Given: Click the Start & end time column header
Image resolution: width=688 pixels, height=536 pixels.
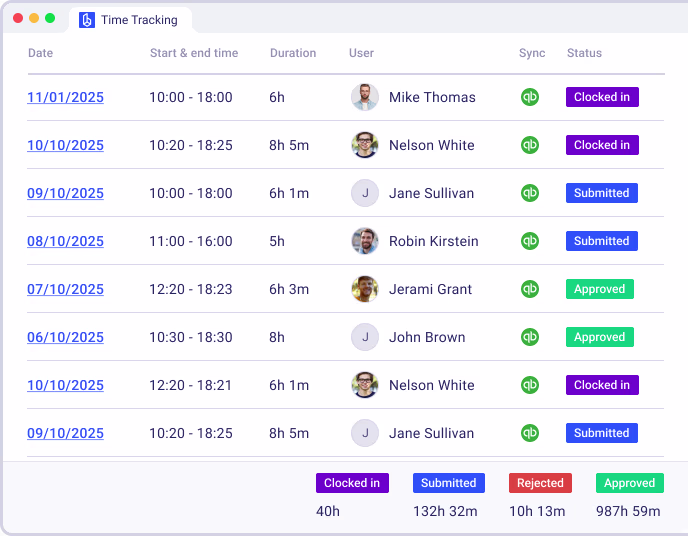Looking at the screenshot, I should 194,53.
